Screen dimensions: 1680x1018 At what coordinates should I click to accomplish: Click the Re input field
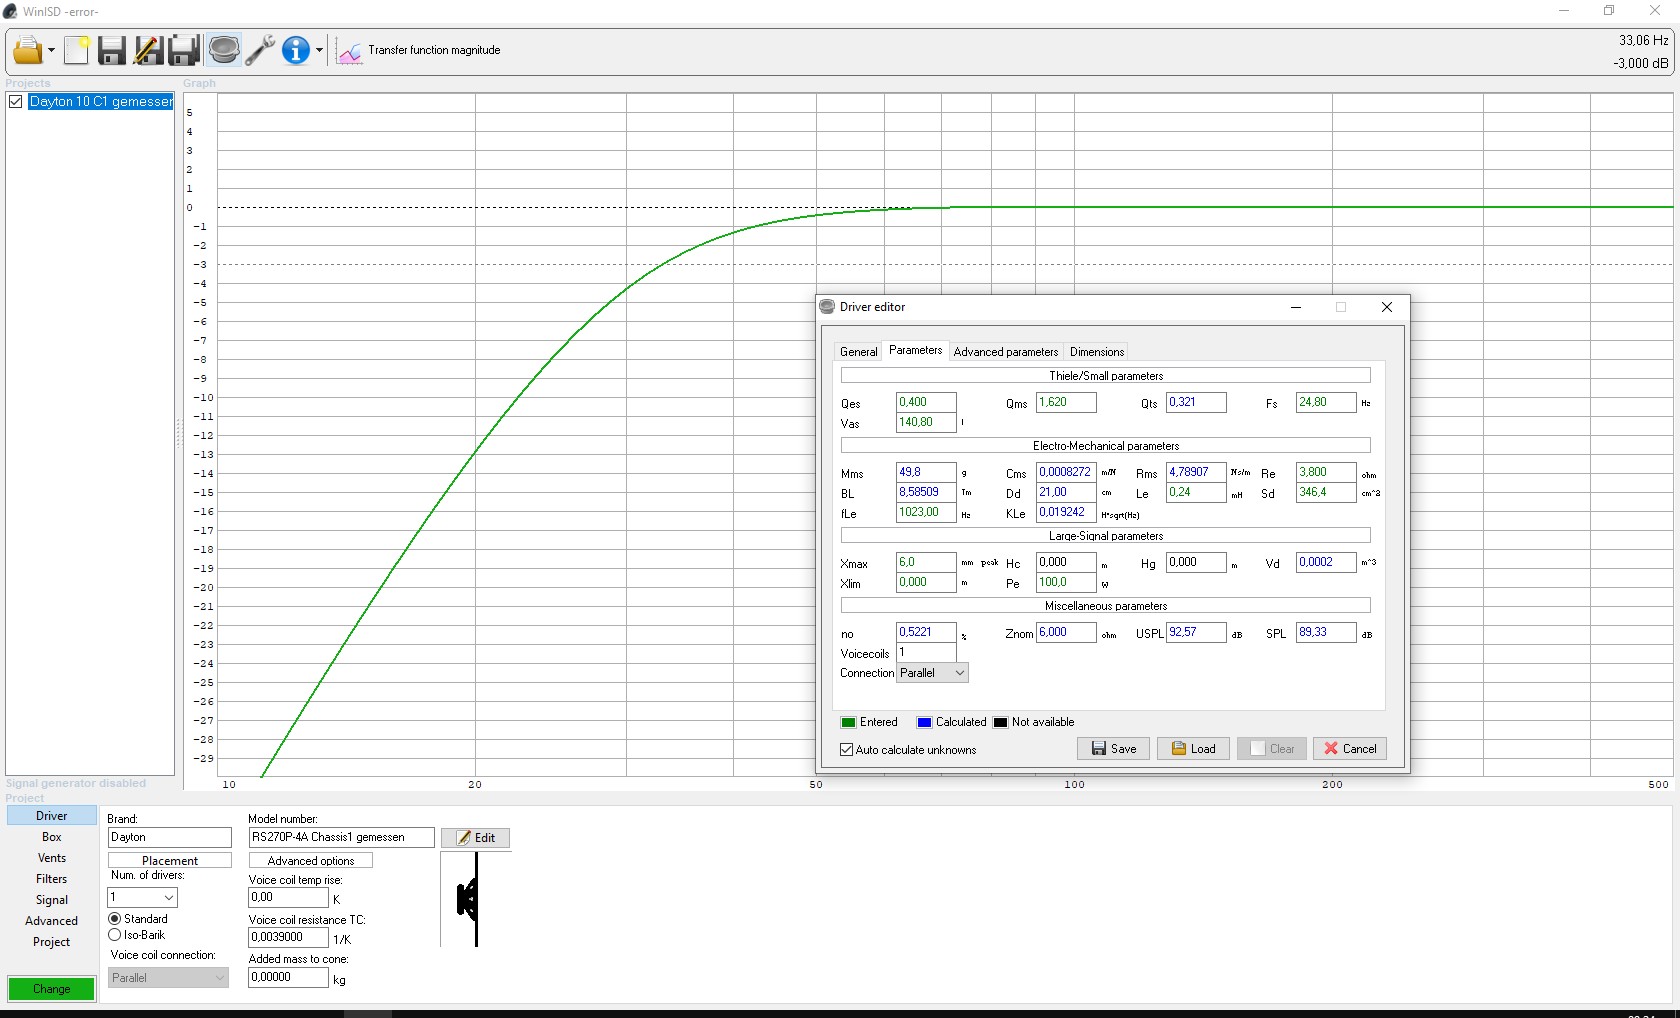coord(1326,472)
